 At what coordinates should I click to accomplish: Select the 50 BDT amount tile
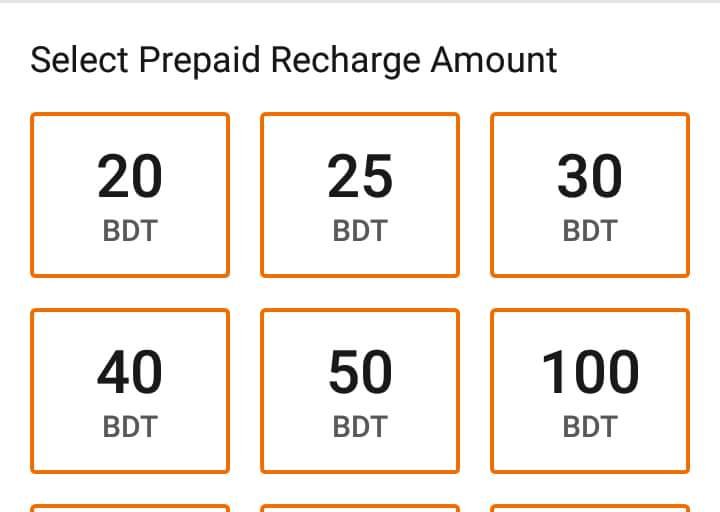coord(360,390)
